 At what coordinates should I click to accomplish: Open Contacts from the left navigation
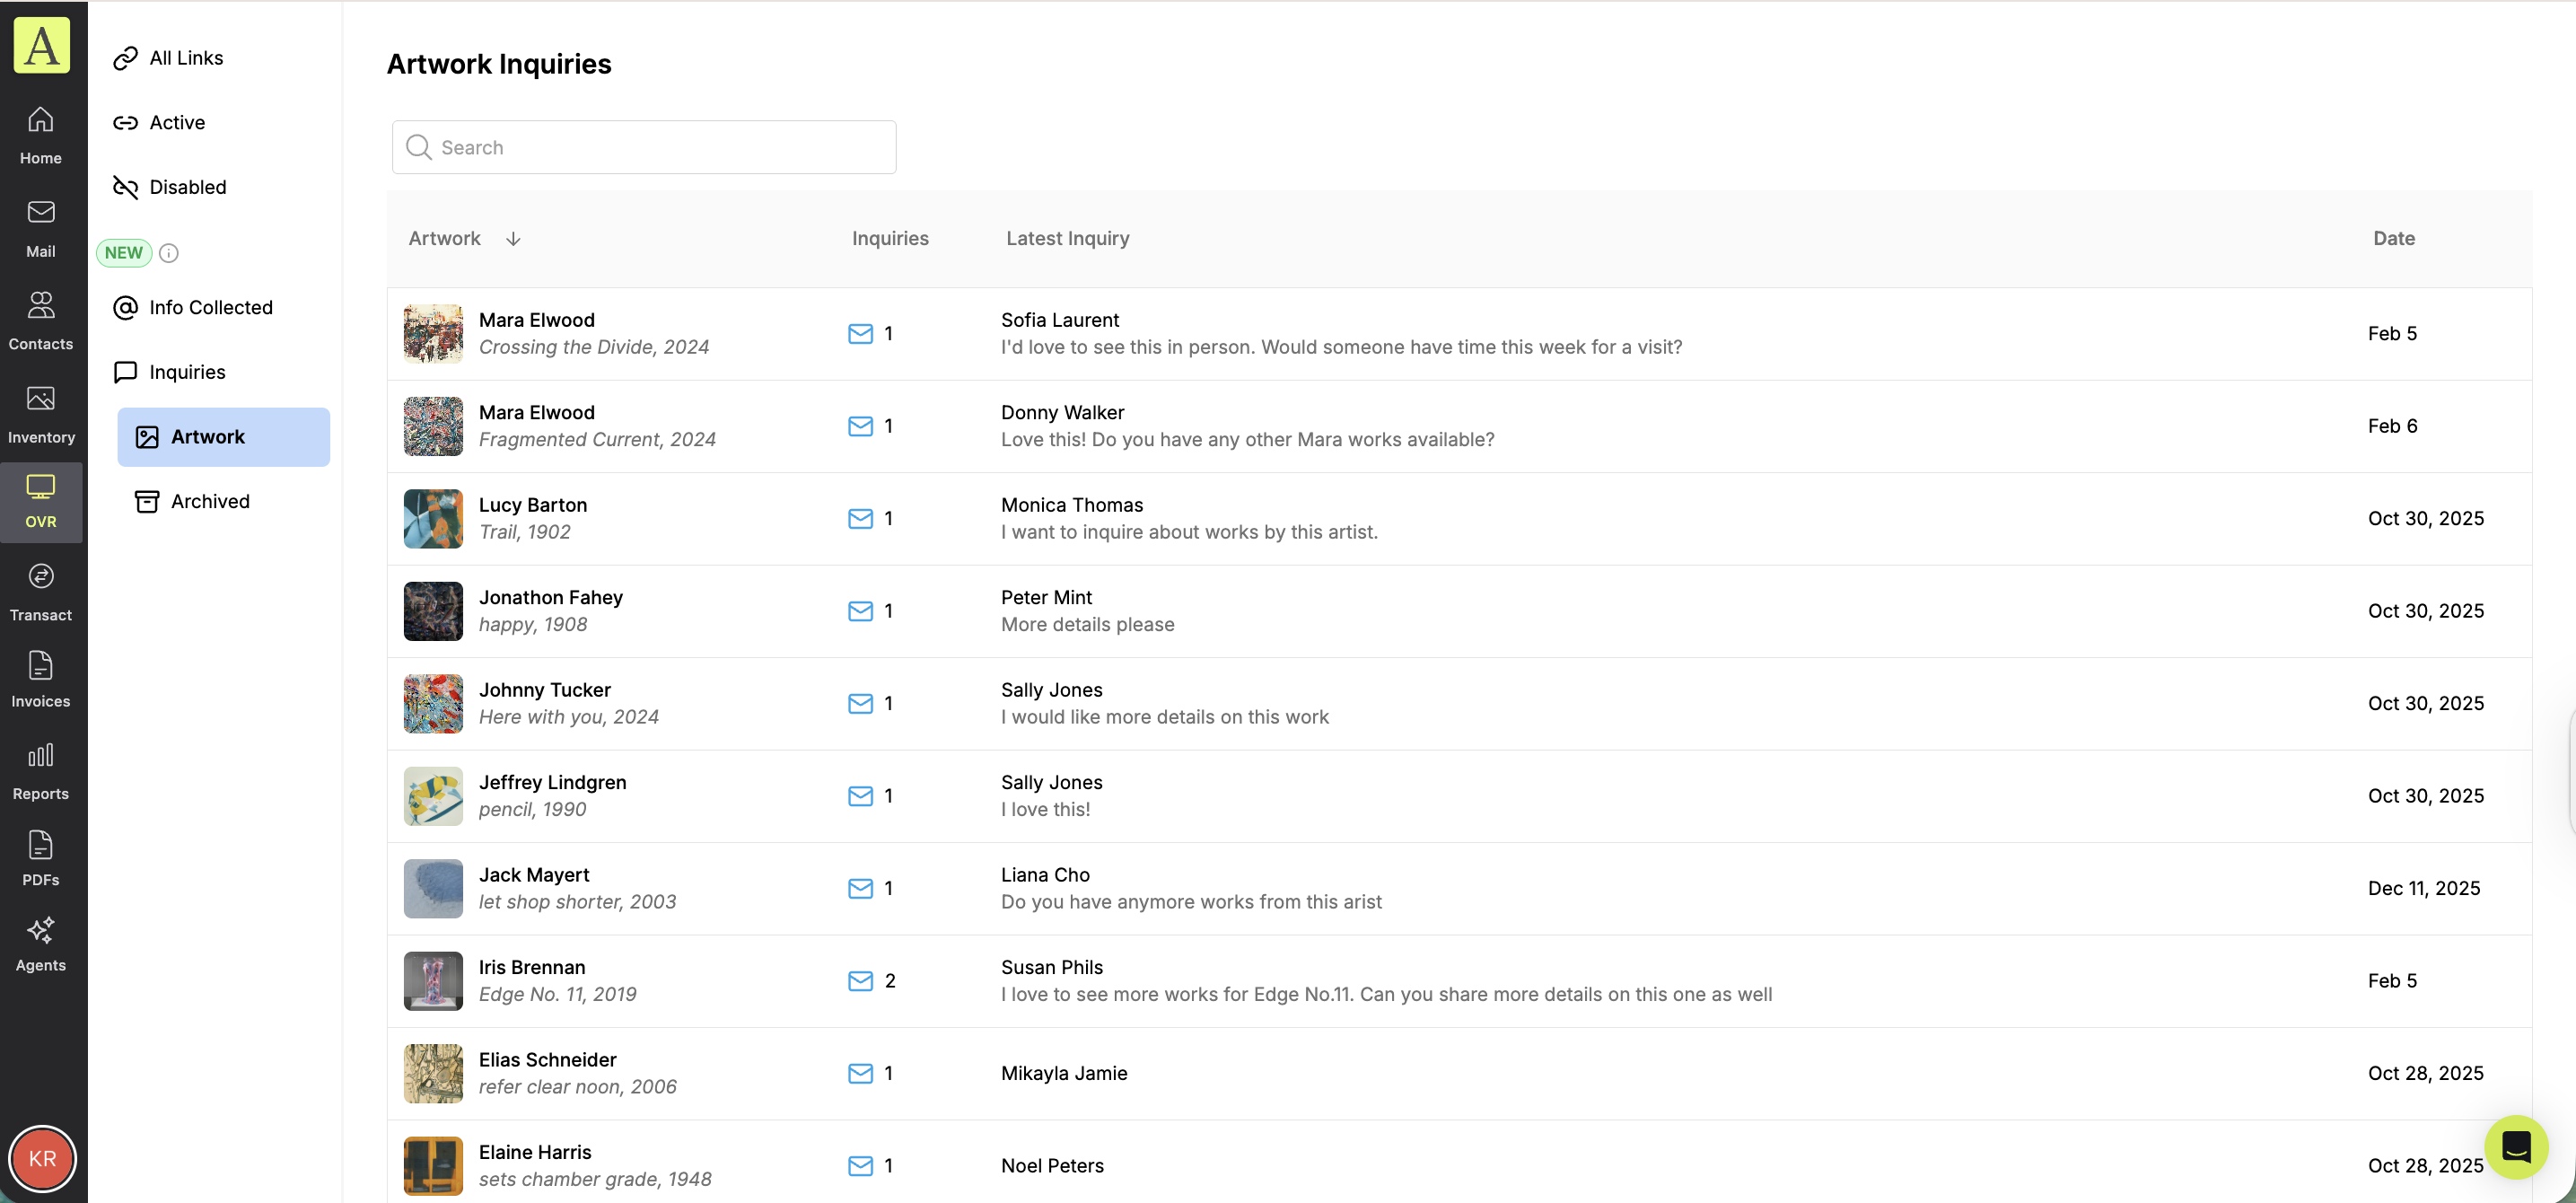(41, 320)
